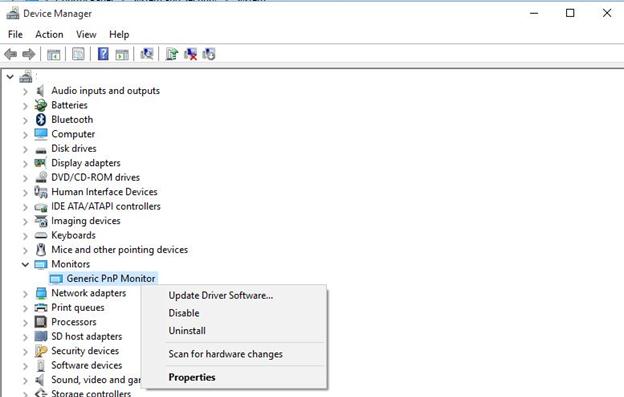Expand the Processors node

(25, 323)
